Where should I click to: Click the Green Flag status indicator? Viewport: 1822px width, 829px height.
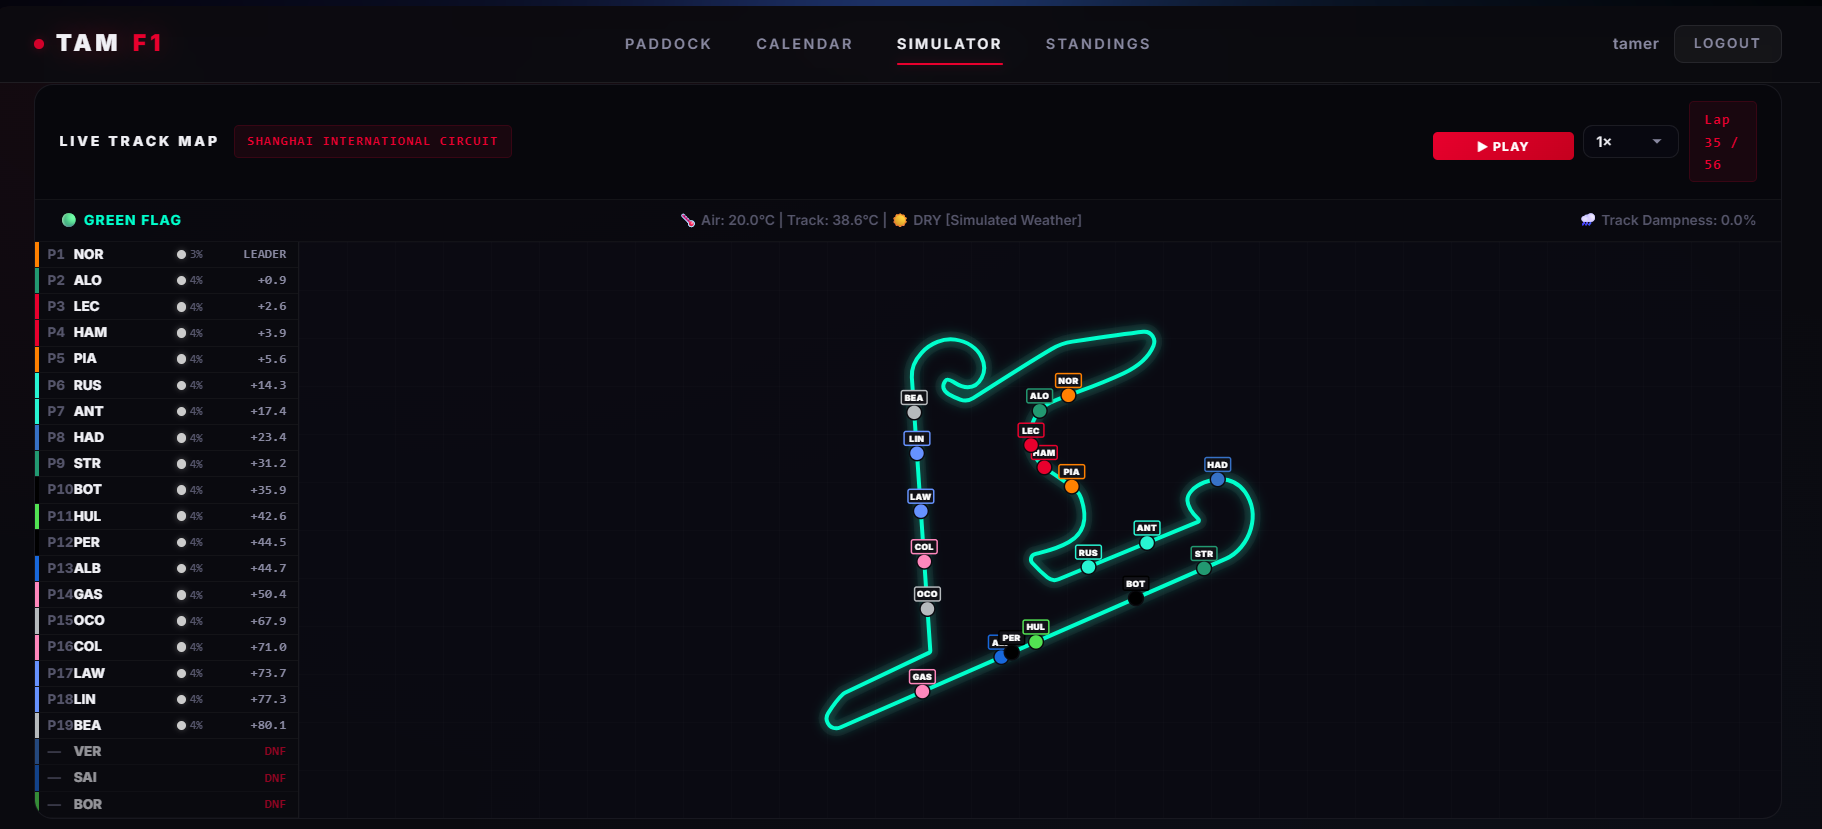(x=122, y=220)
